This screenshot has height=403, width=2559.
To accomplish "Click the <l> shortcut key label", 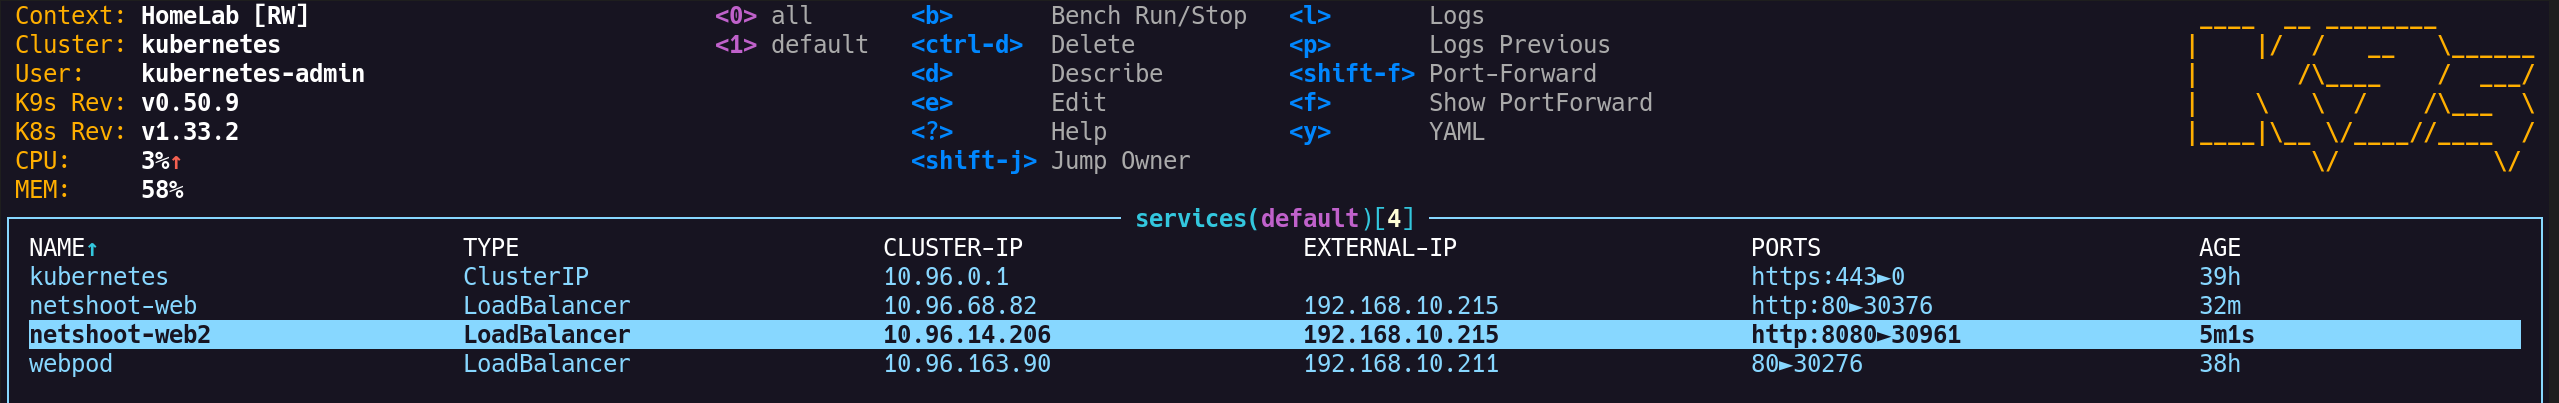I will coord(1310,16).
